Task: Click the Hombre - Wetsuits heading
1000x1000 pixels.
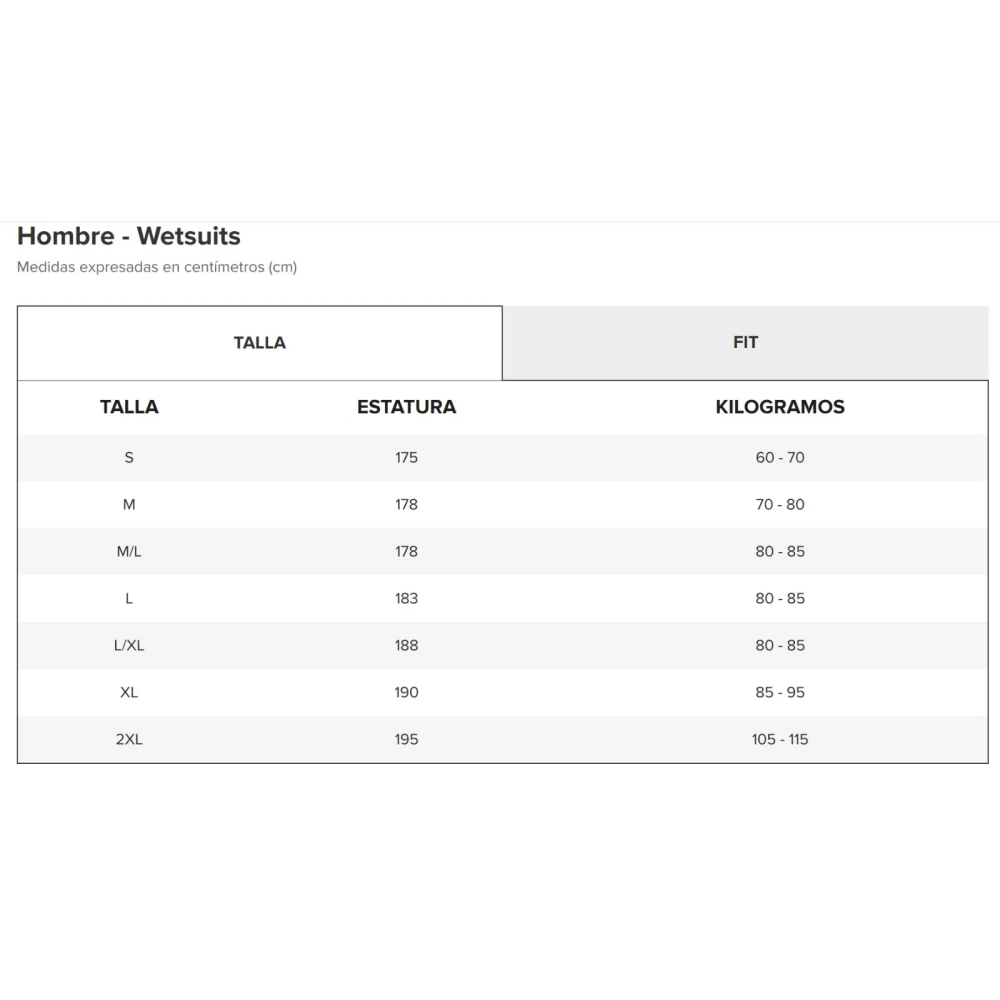Action: point(129,236)
